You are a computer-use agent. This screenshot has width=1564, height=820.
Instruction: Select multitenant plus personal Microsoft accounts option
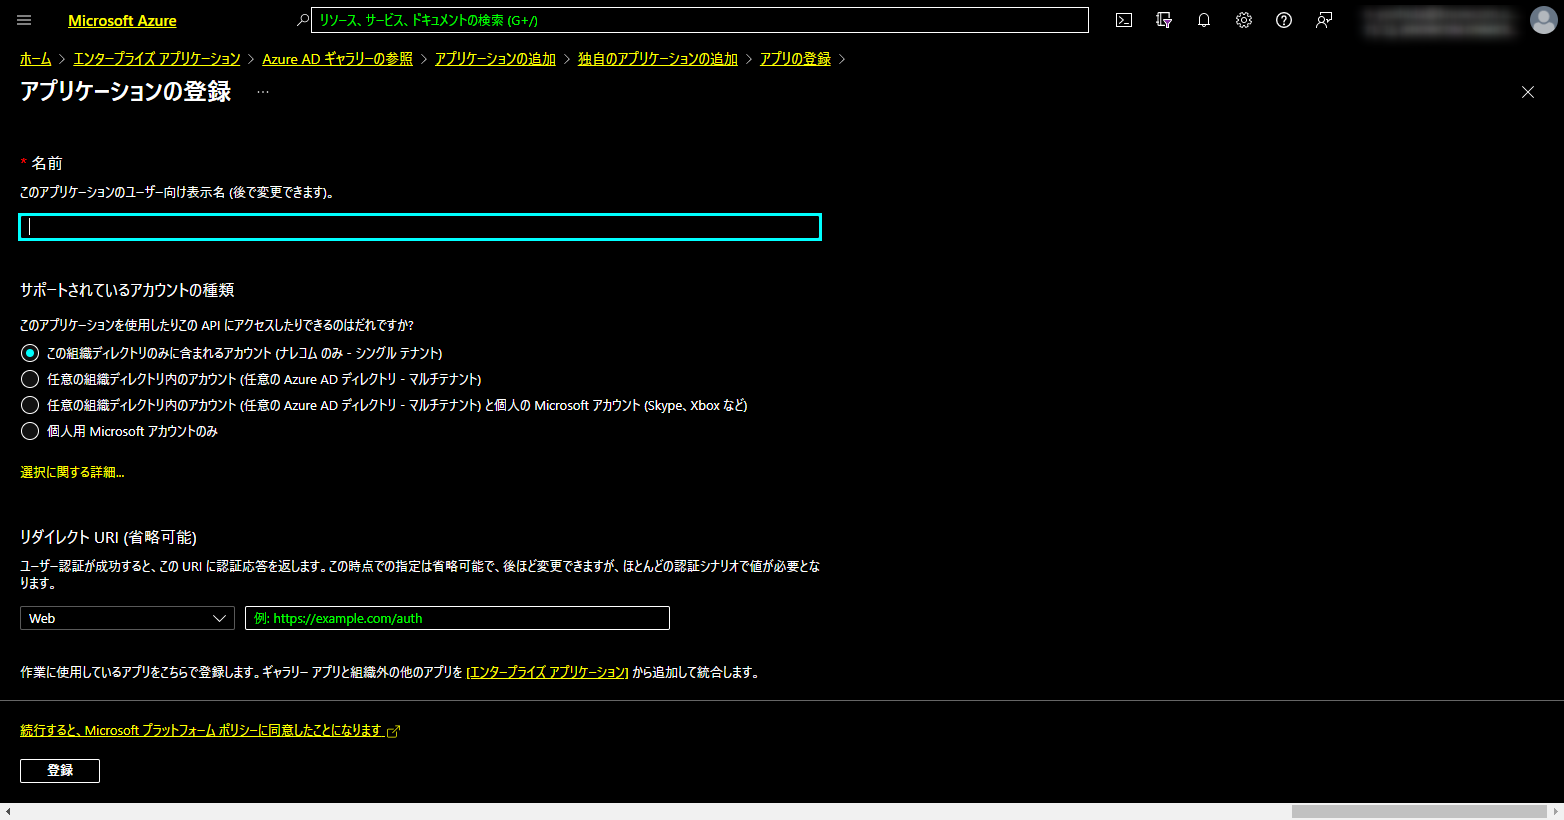pyautogui.click(x=30, y=405)
